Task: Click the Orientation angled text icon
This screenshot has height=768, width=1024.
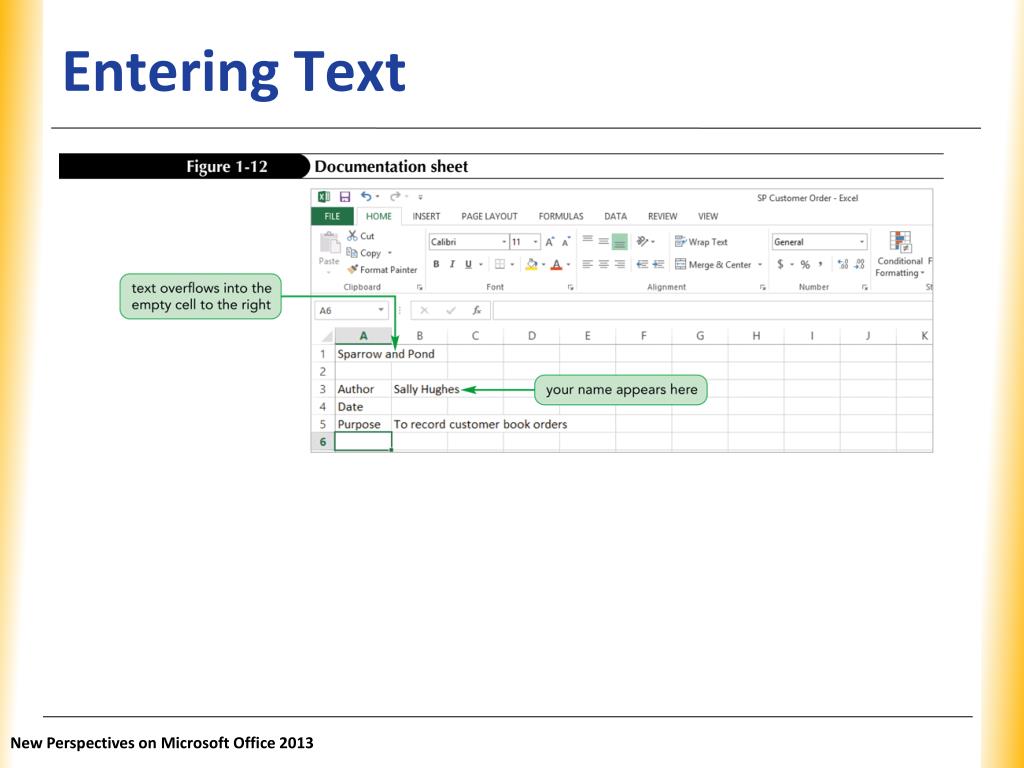Action: [x=643, y=242]
